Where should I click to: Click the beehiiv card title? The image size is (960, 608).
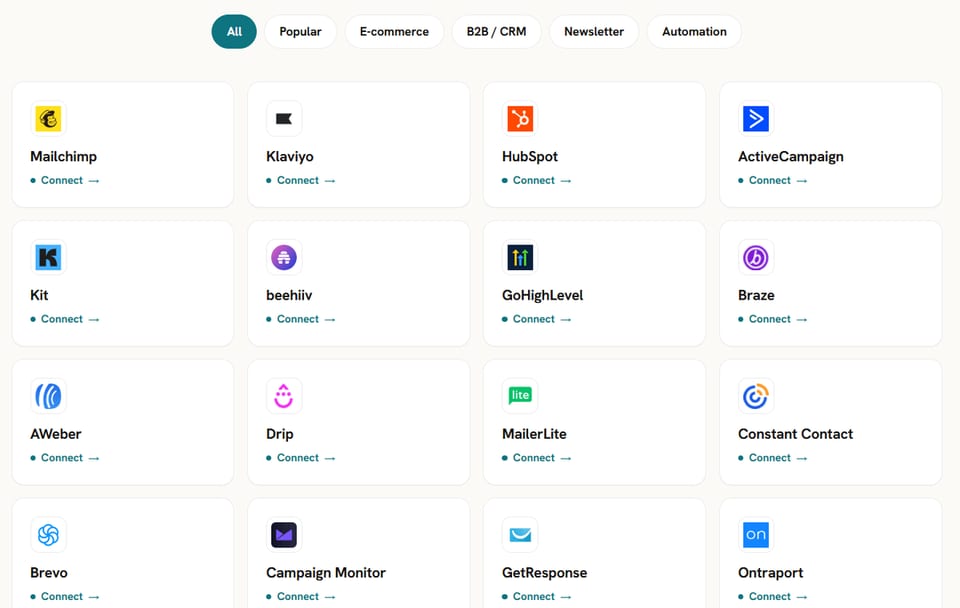tap(289, 295)
